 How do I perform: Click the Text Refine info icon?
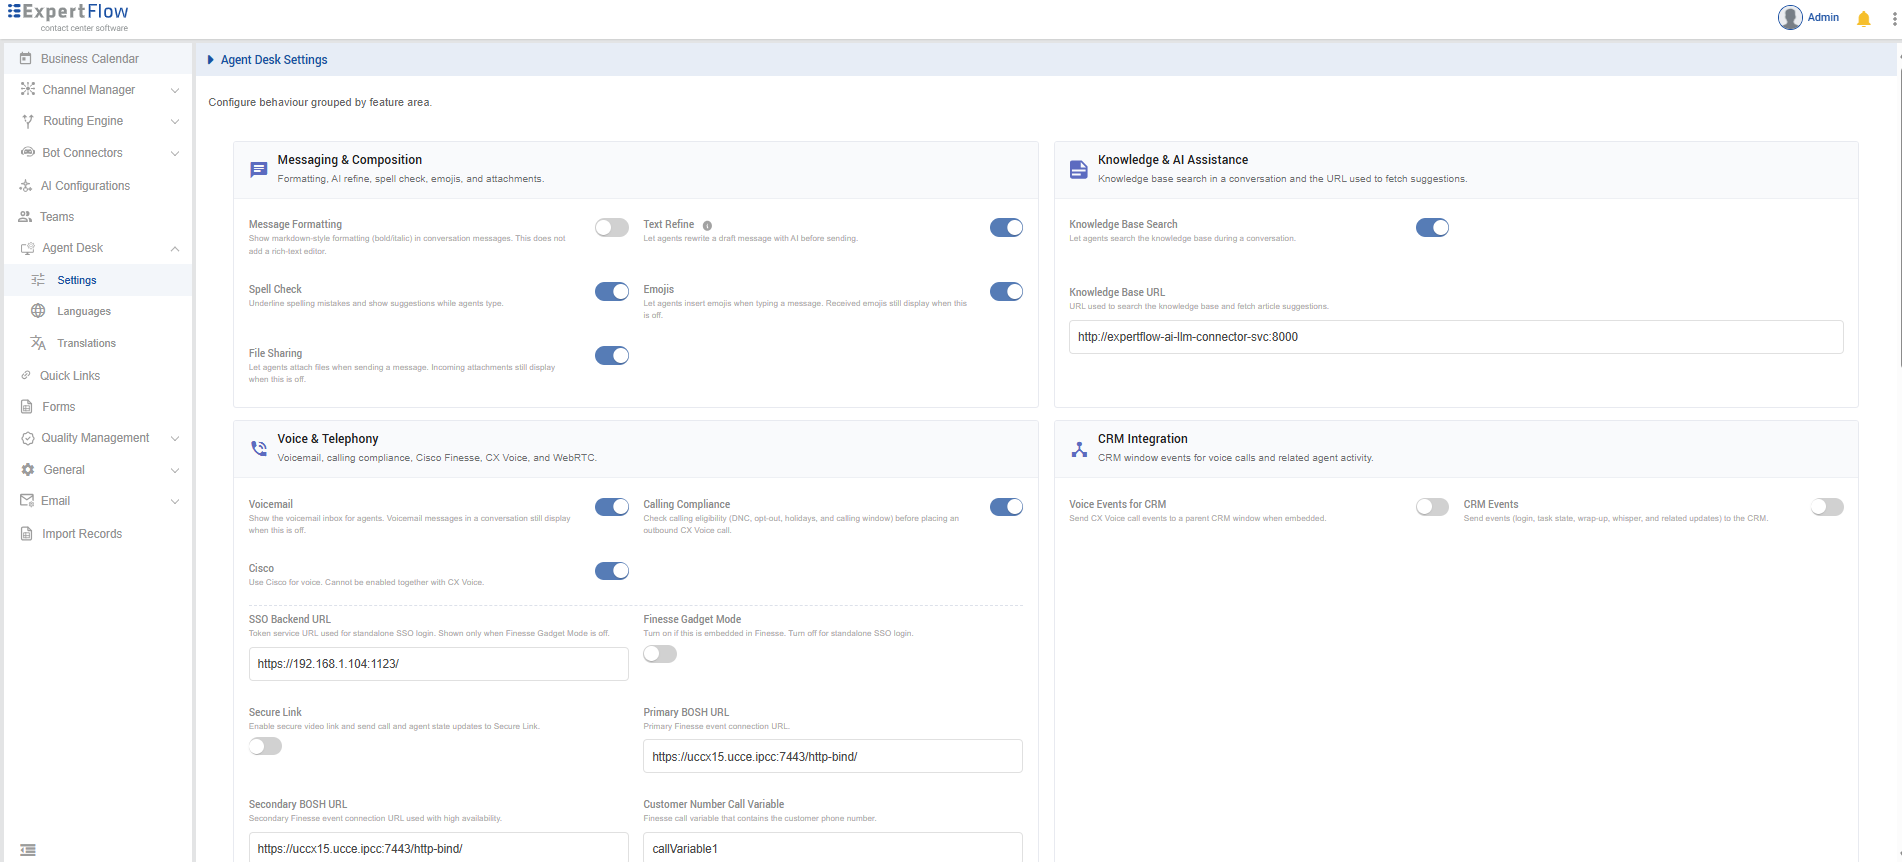(x=707, y=226)
